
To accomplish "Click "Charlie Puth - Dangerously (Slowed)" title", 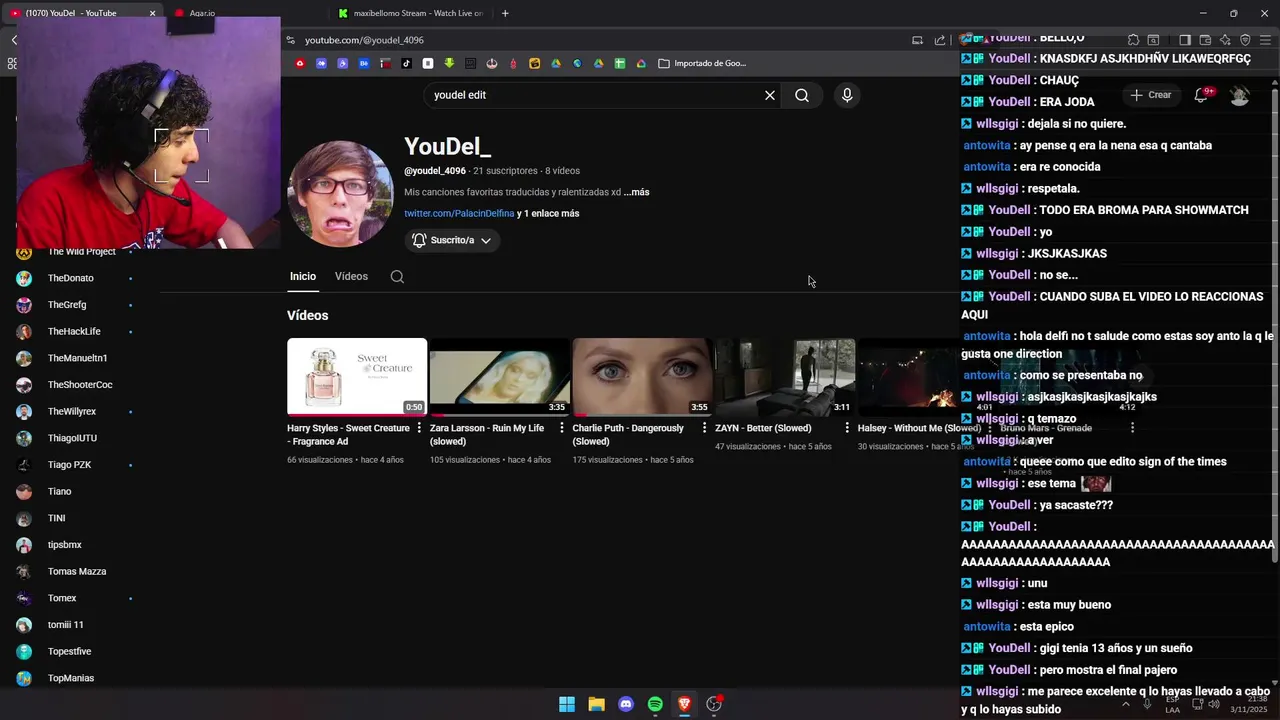I will pos(628,434).
